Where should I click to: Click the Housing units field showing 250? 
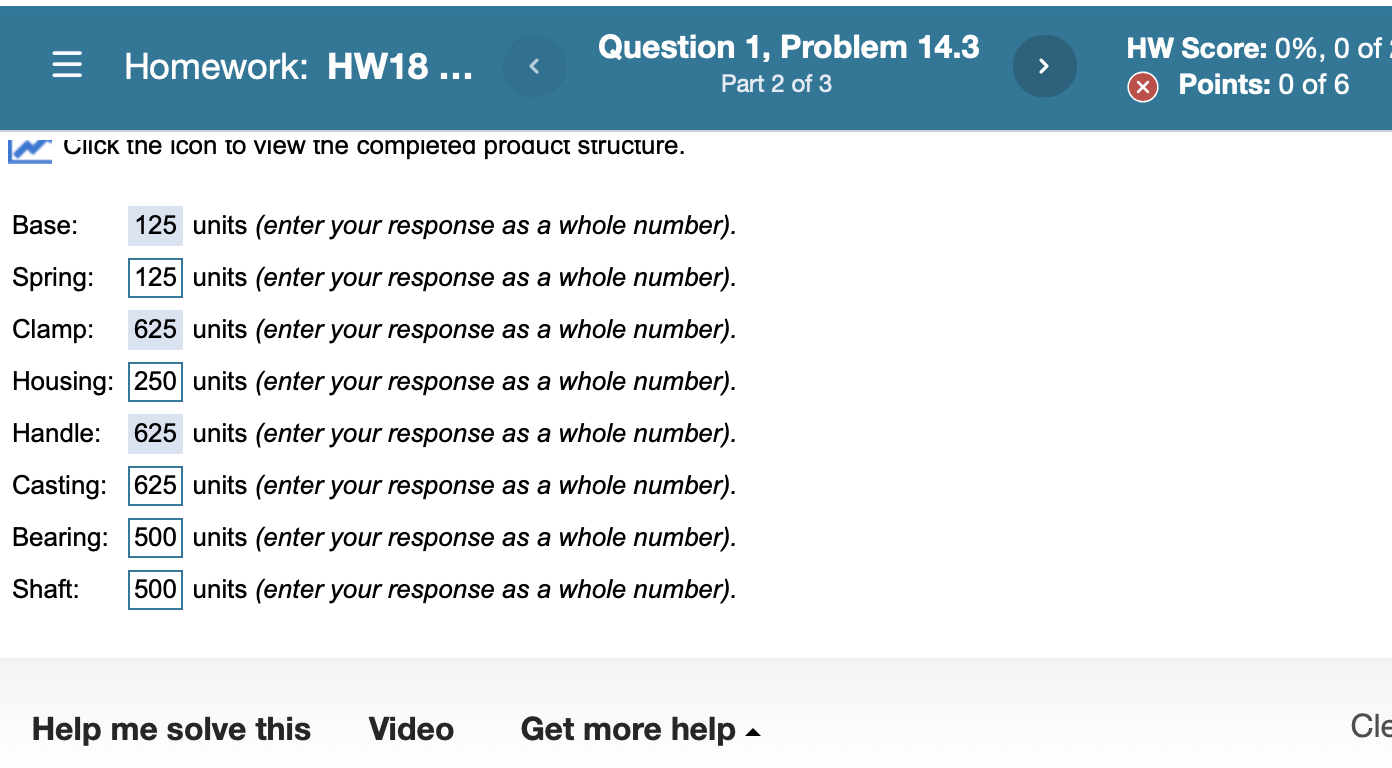click(155, 381)
